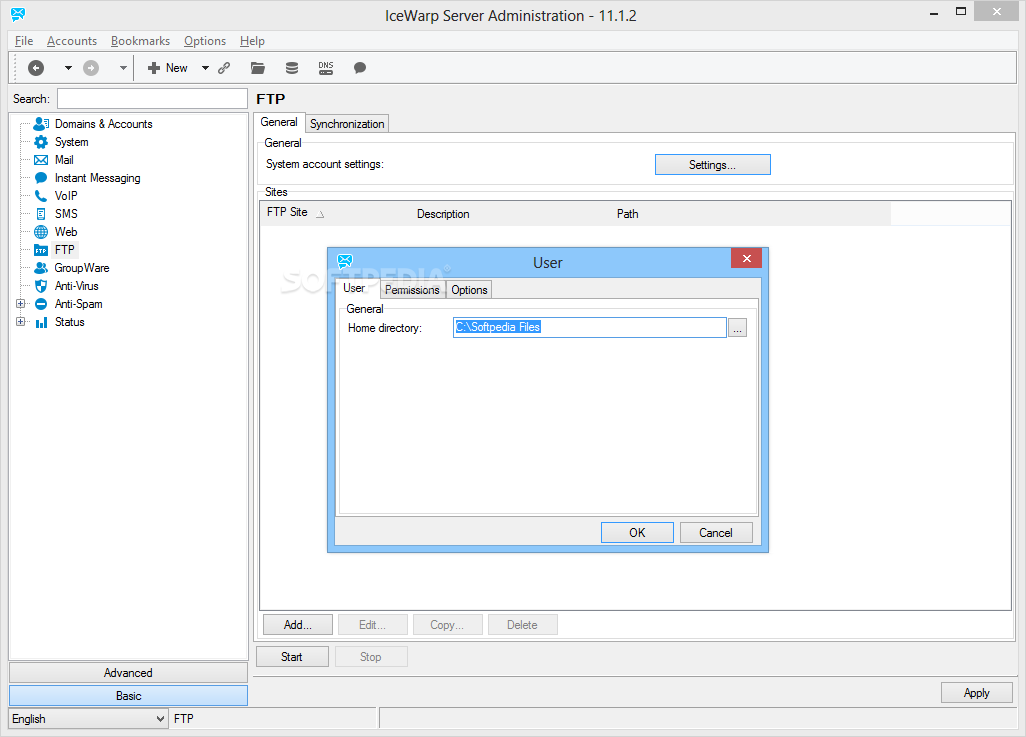The width and height of the screenshot is (1026, 737).
Task: Open the English language dropdown
Action: point(88,719)
